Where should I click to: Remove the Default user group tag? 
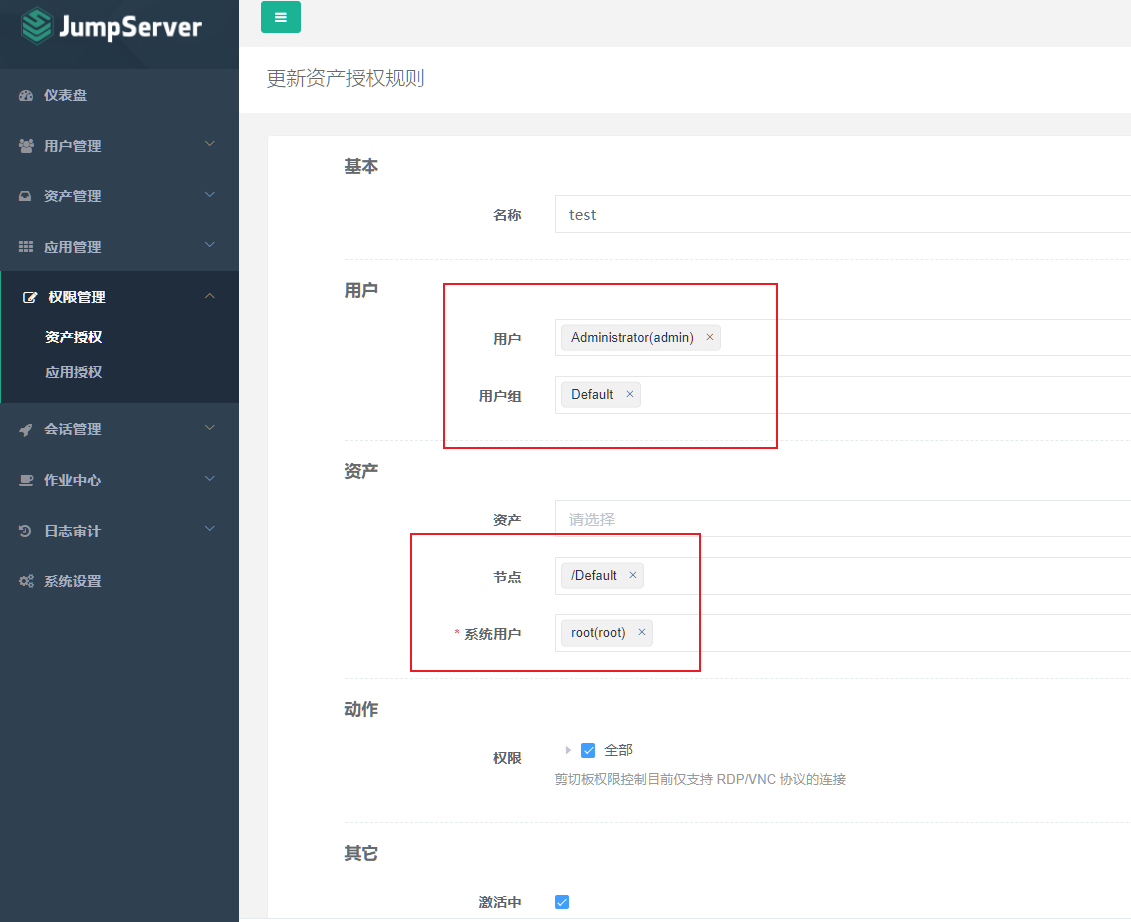[x=630, y=394]
